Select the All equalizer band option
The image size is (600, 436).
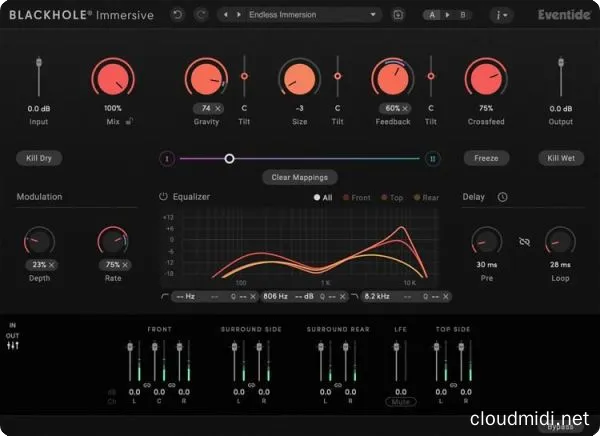(323, 198)
